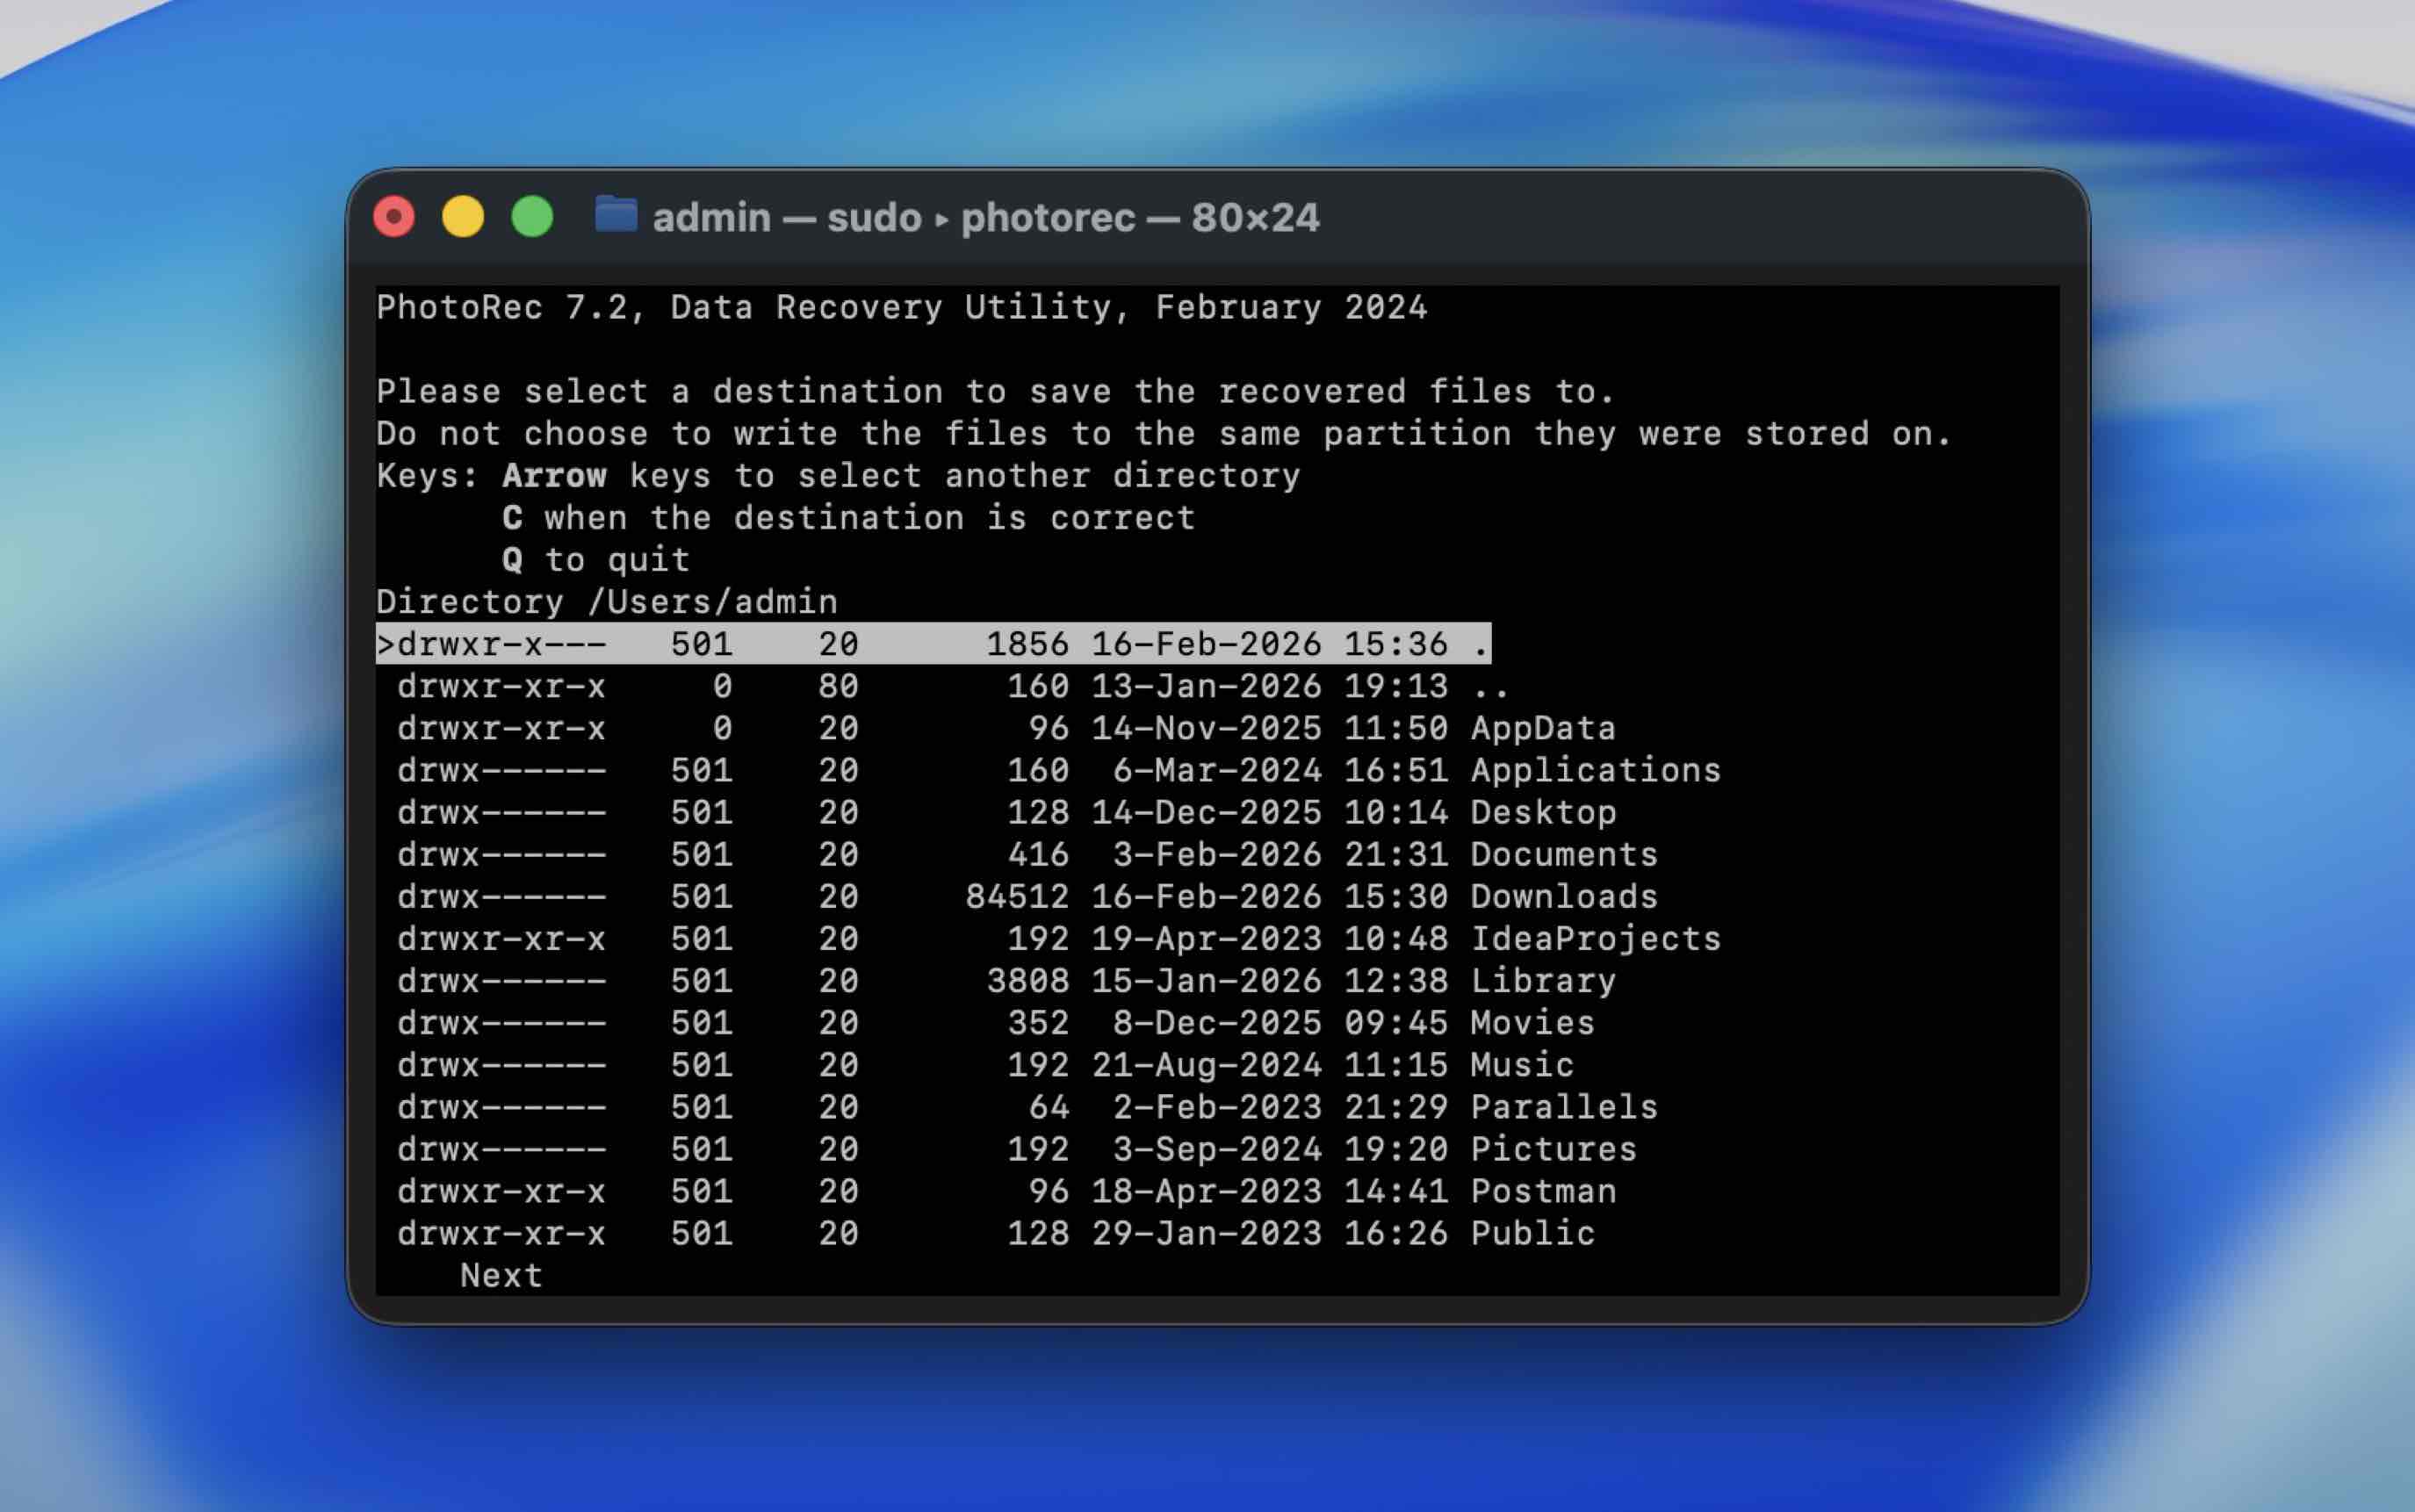Select the Parallels directory row

point(1563,1107)
